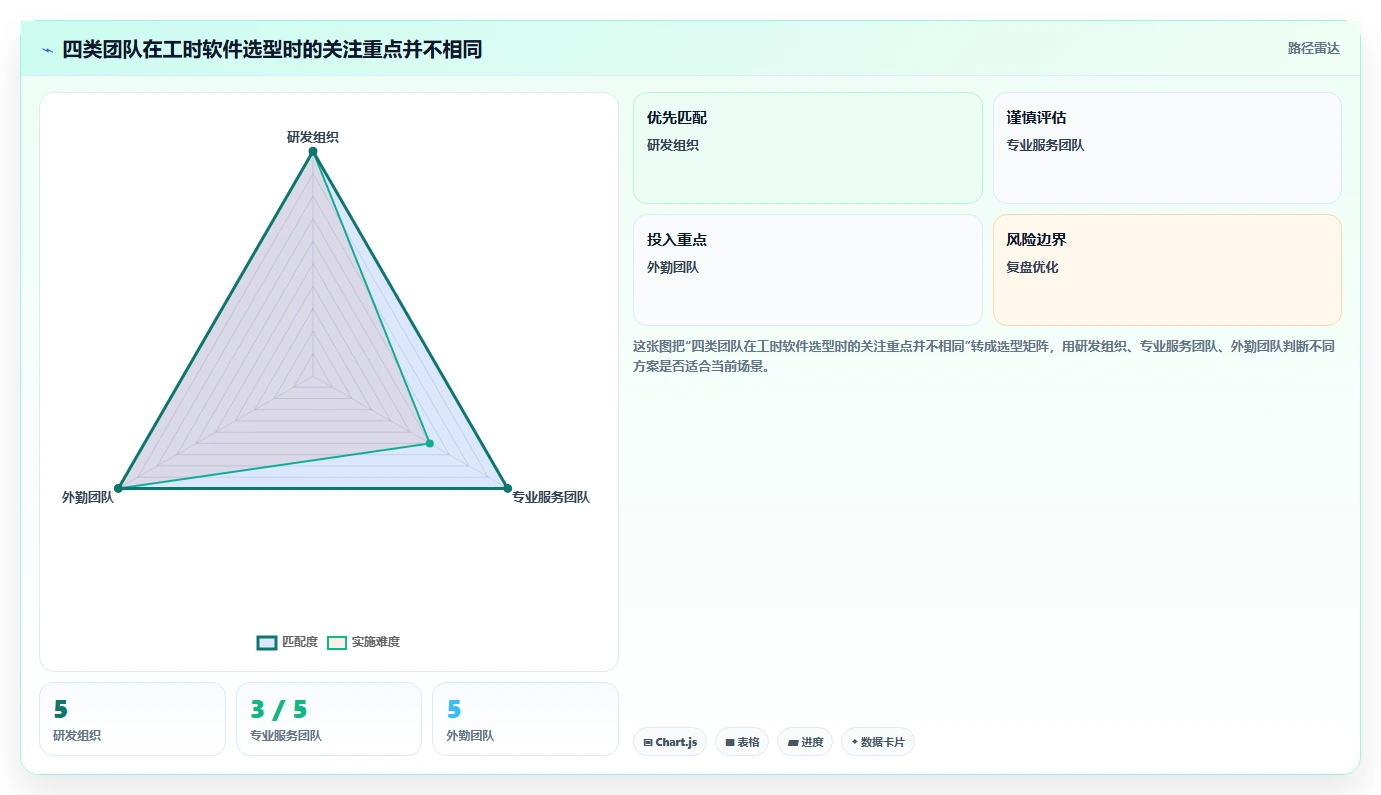The height and width of the screenshot is (795, 1381).
Task: Open the 谨慎评估 card
Action: (1167, 148)
